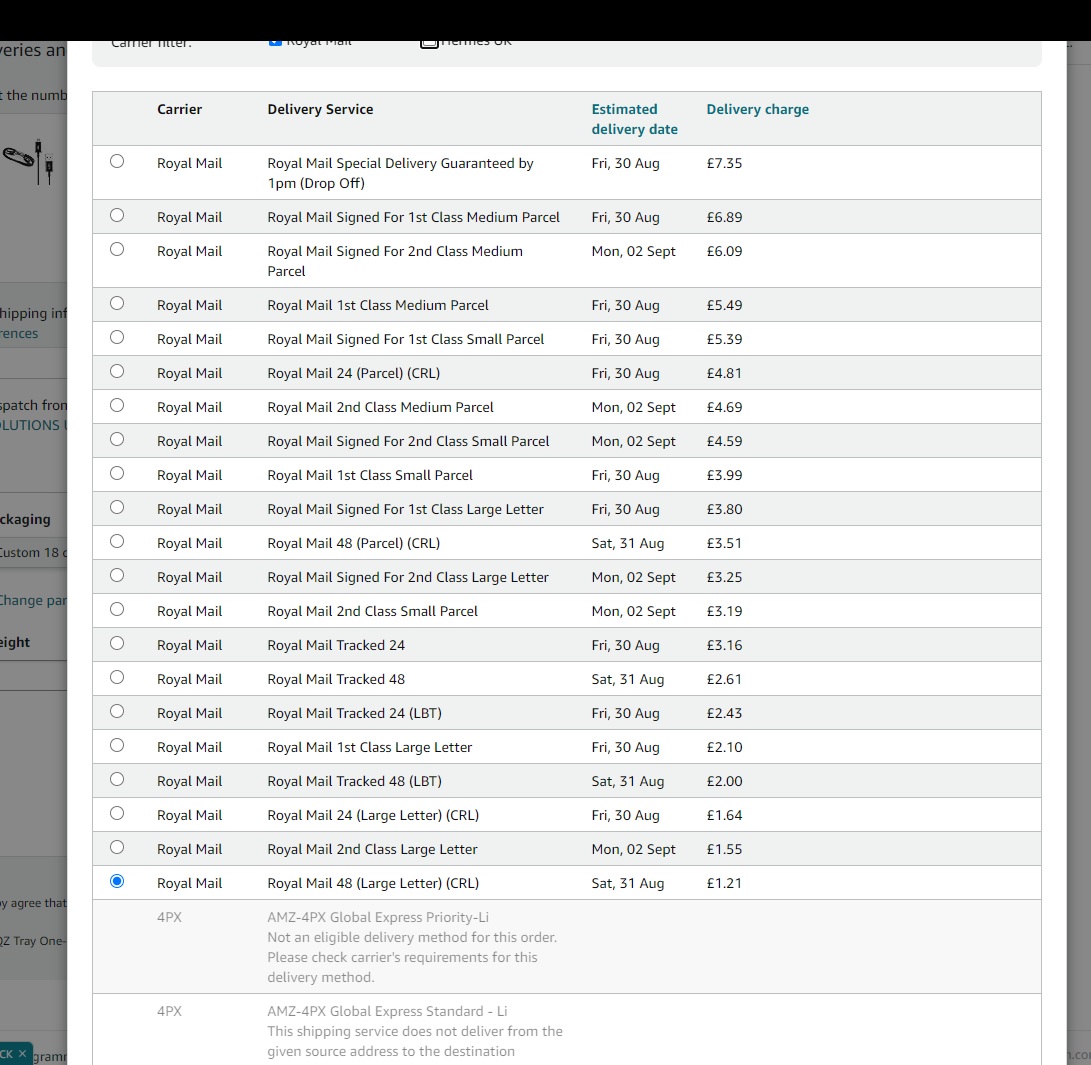Click the £1.21 delivery charge
The height and width of the screenshot is (1065, 1091).
click(x=724, y=883)
